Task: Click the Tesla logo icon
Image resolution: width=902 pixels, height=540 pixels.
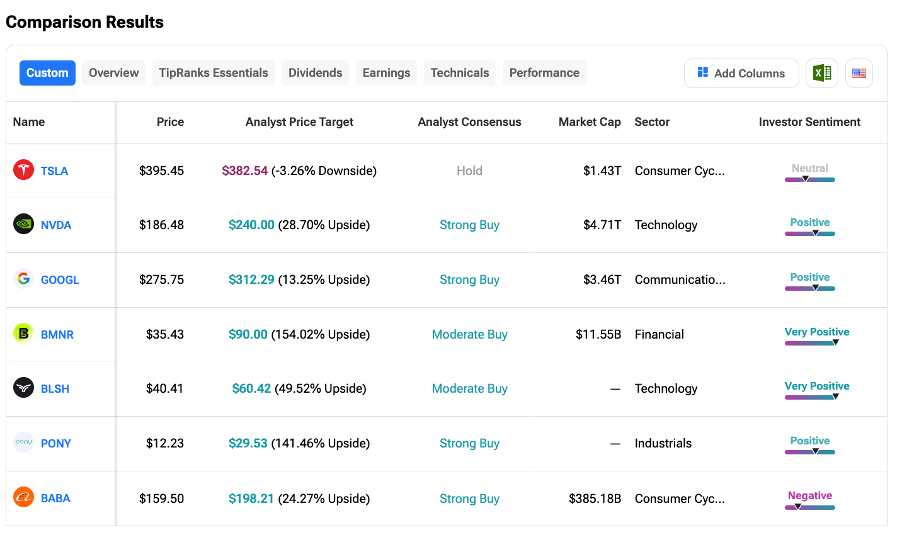Action: tap(23, 170)
